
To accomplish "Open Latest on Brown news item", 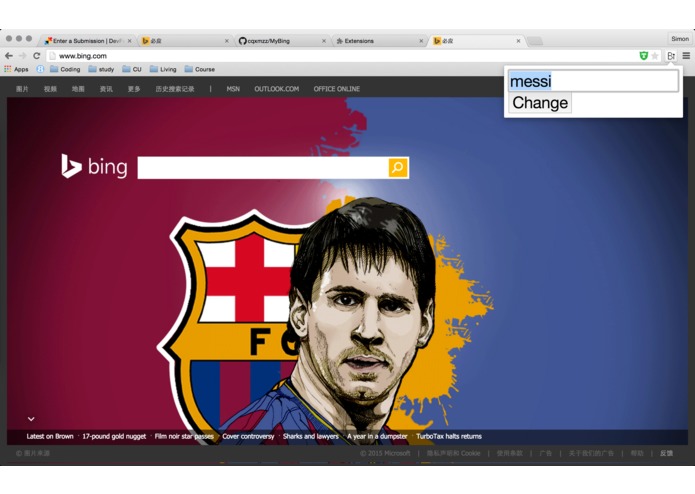I will tap(50, 436).
